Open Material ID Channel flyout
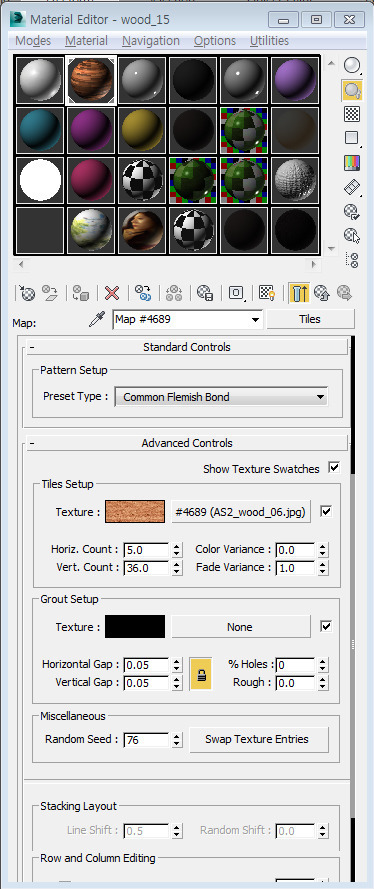 click(x=236, y=293)
